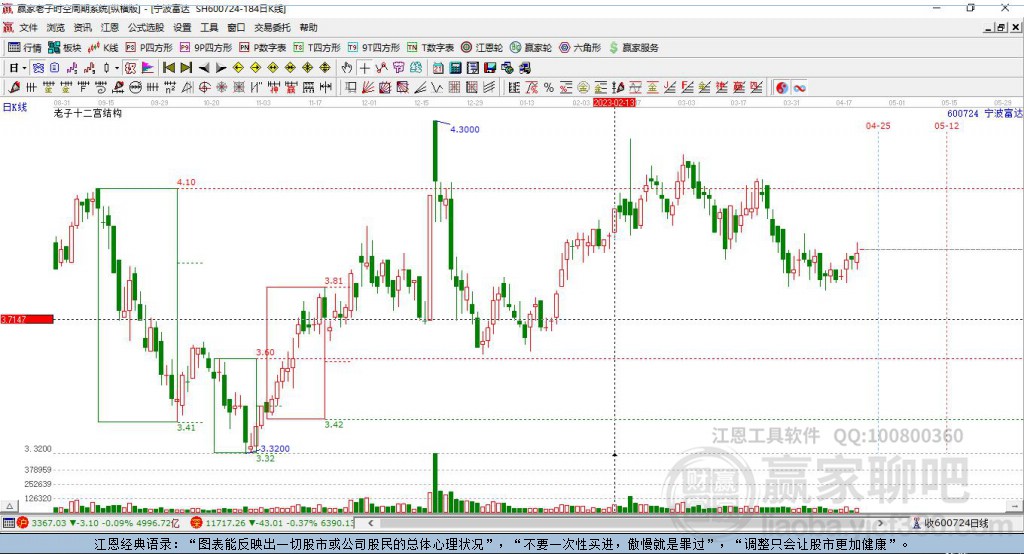Click the Shanghai index 3367.03 status entry
Viewport: 1024px width, 554px height.
(98, 523)
